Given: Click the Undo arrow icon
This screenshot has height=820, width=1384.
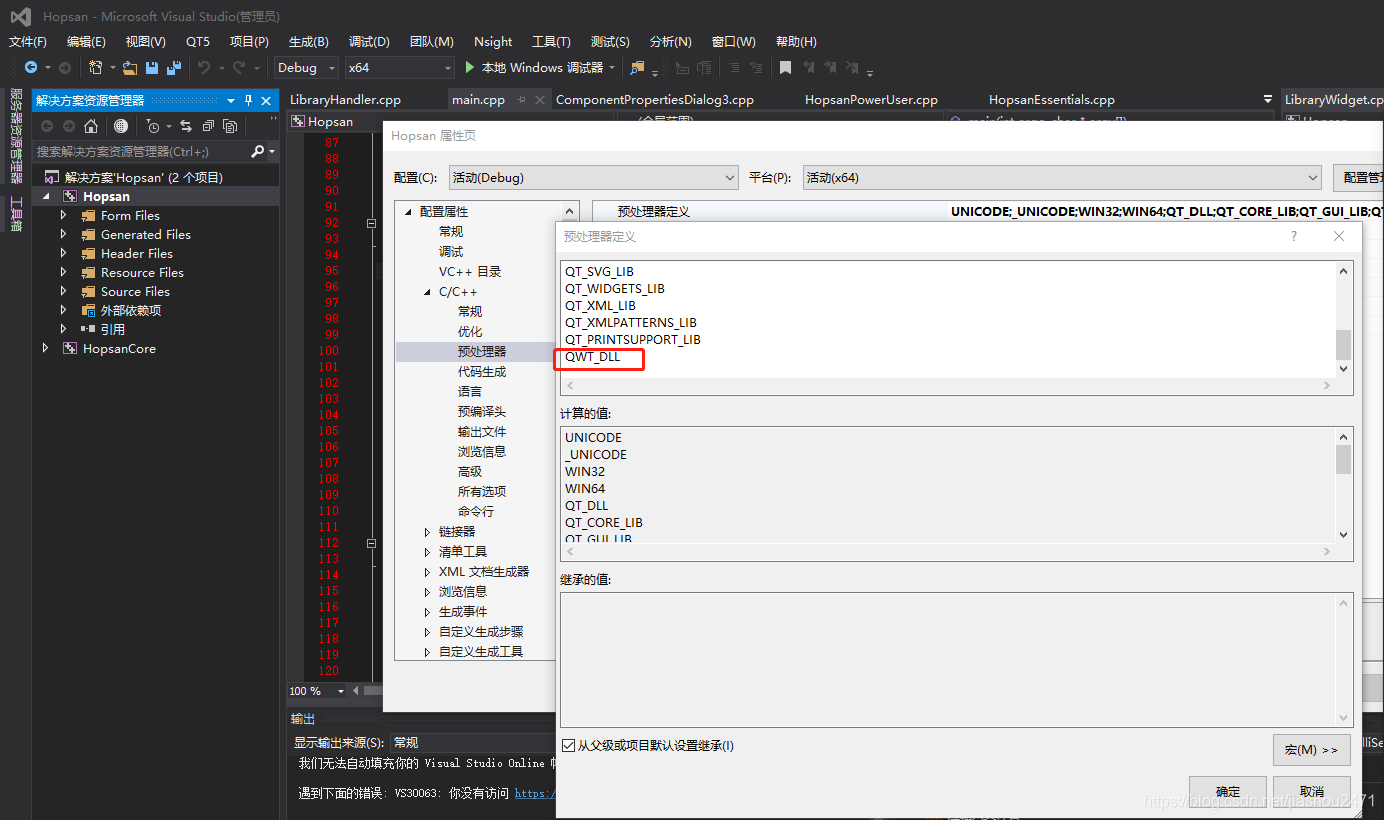Looking at the screenshot, I should click(204, 67).
